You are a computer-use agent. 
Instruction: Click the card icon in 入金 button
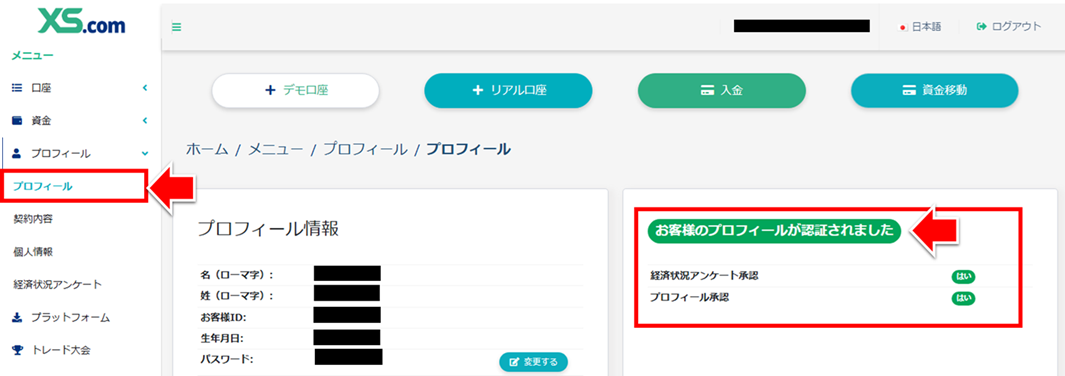(x=707, y=90)
